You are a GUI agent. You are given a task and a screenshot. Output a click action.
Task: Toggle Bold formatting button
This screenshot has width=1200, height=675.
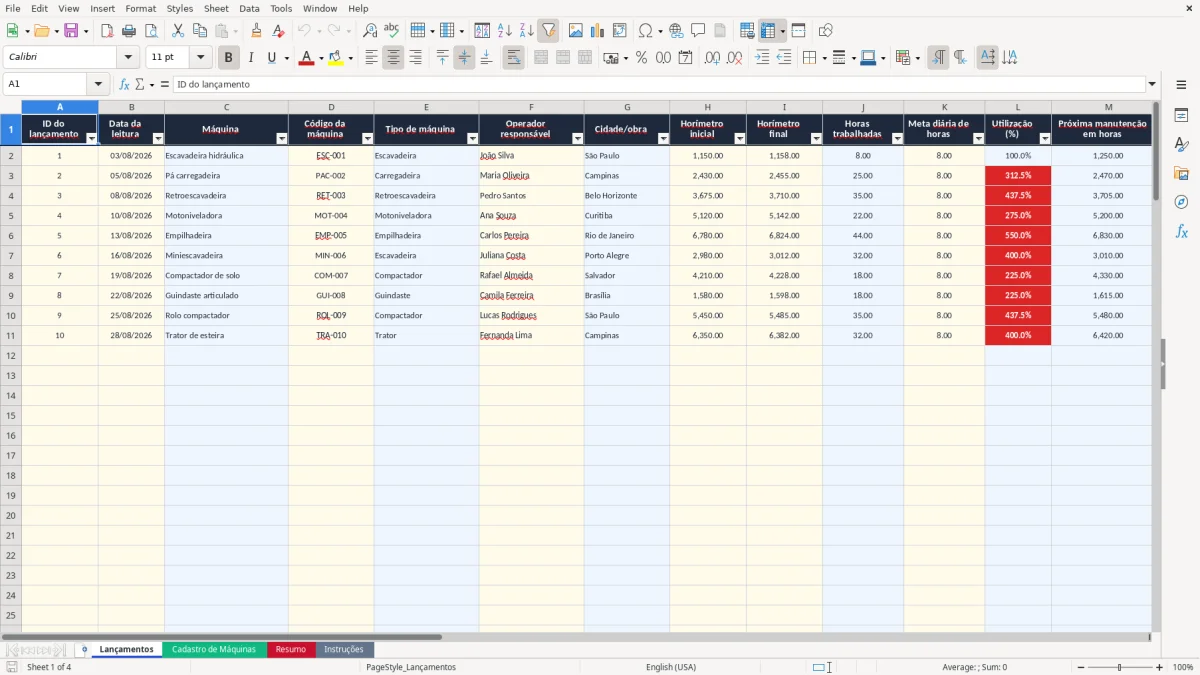click(x=229, y=58)
